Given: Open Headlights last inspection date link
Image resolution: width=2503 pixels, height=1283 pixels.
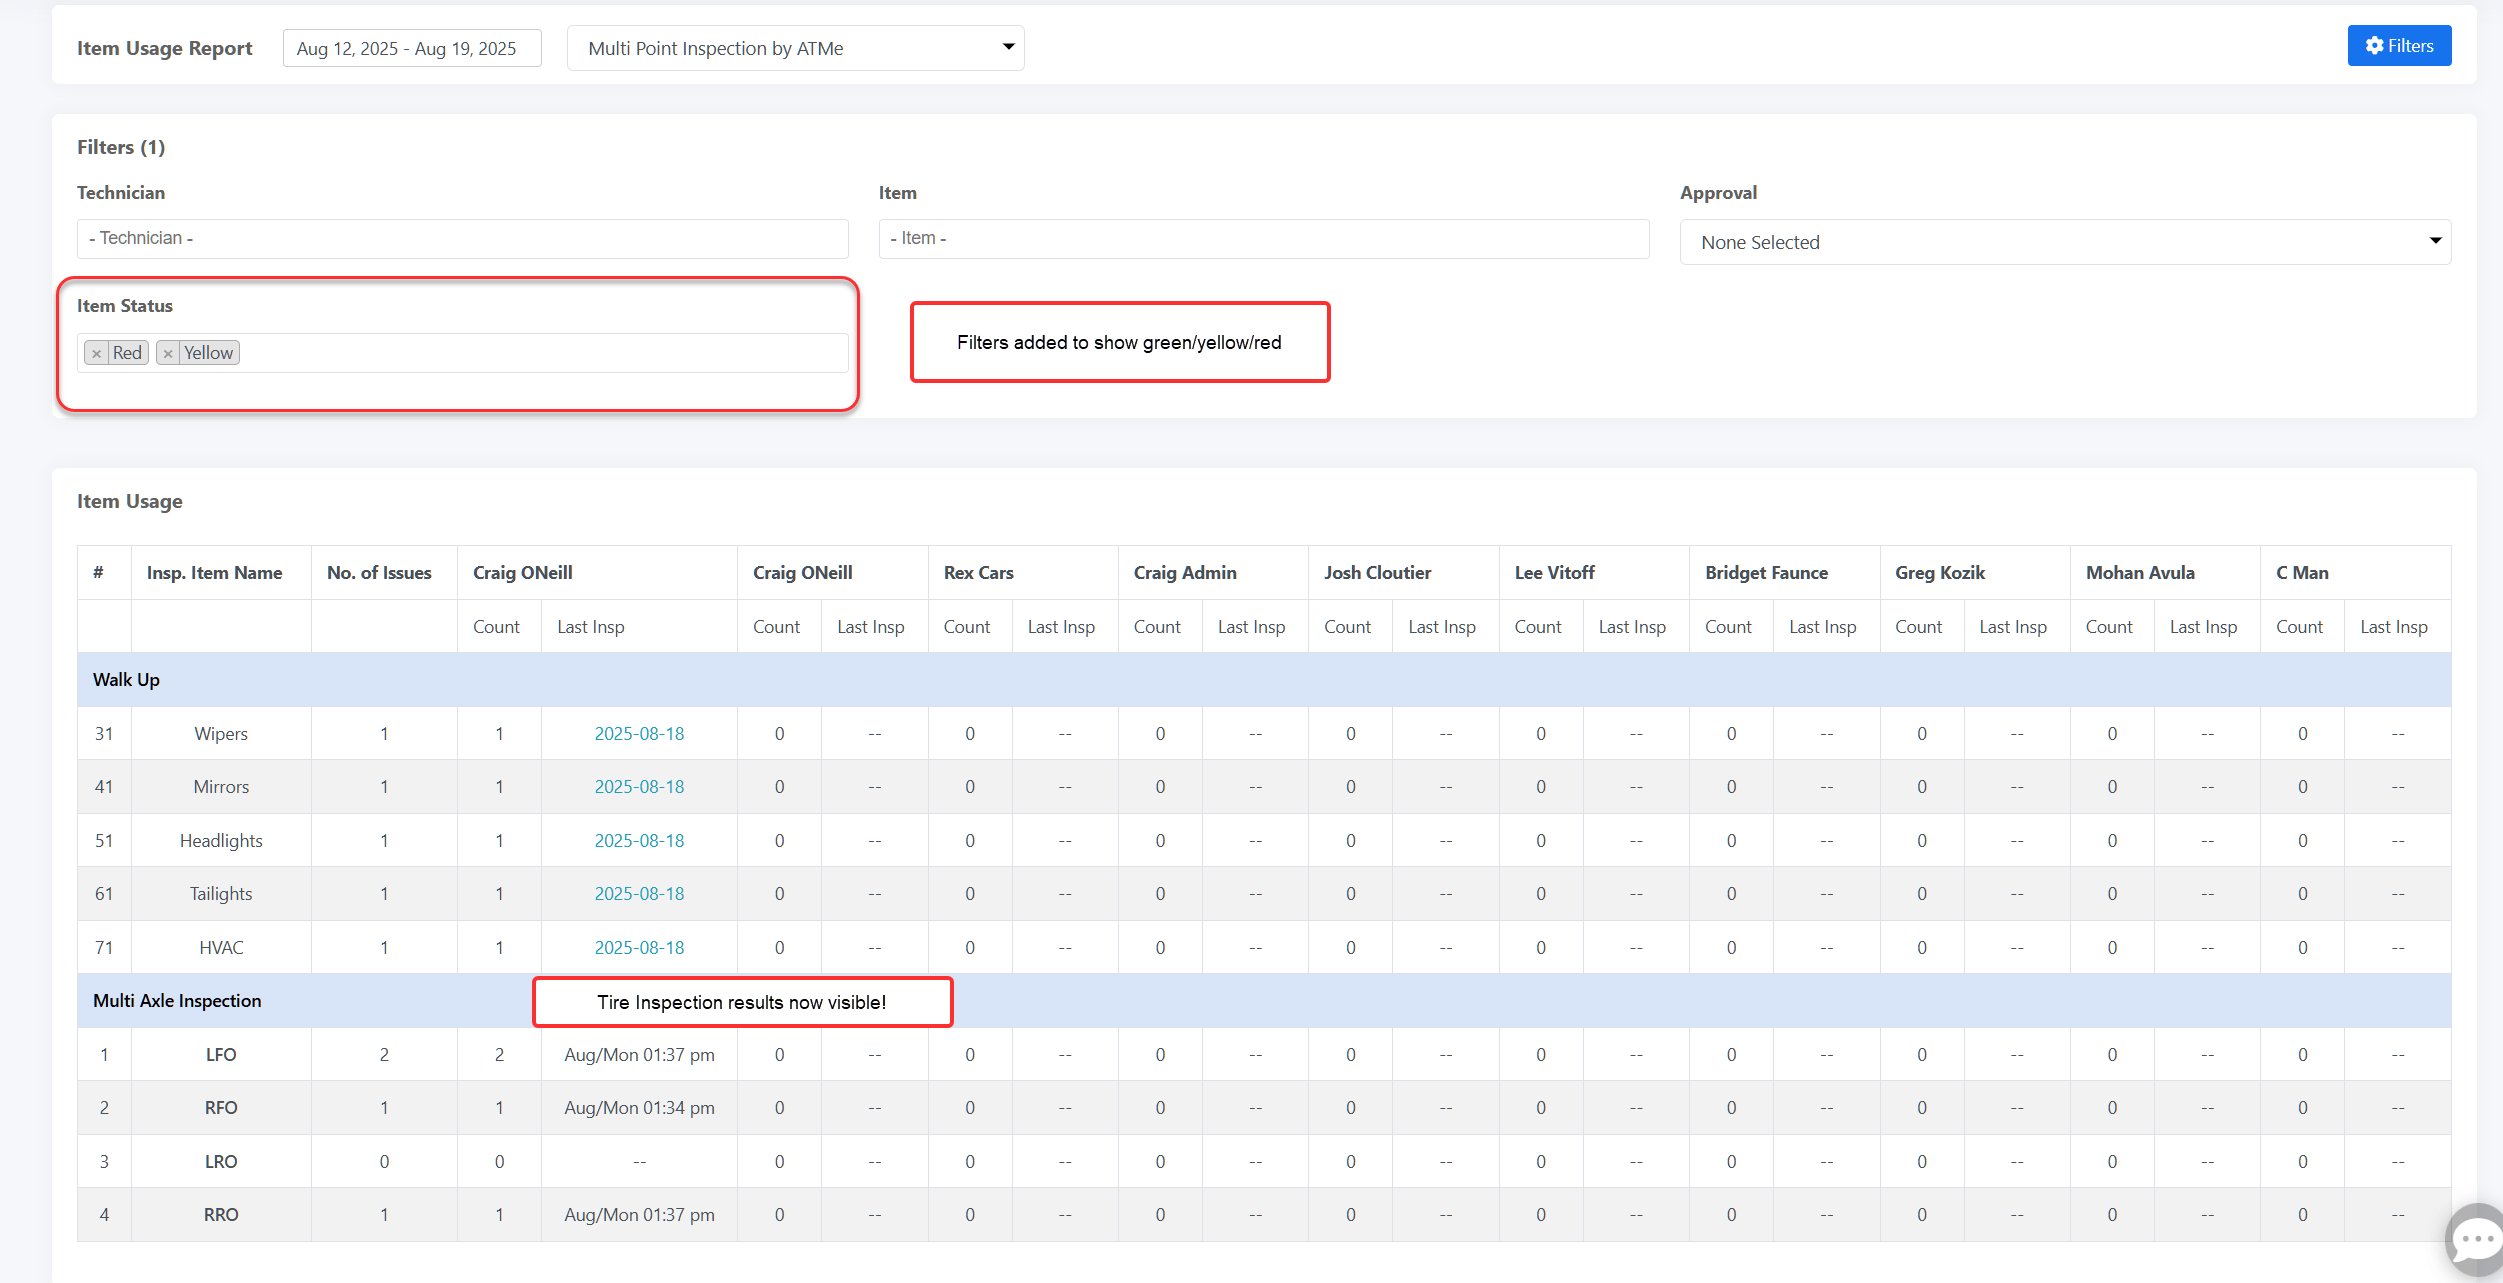Looking at the screenshot, I should tap(639, 840).
